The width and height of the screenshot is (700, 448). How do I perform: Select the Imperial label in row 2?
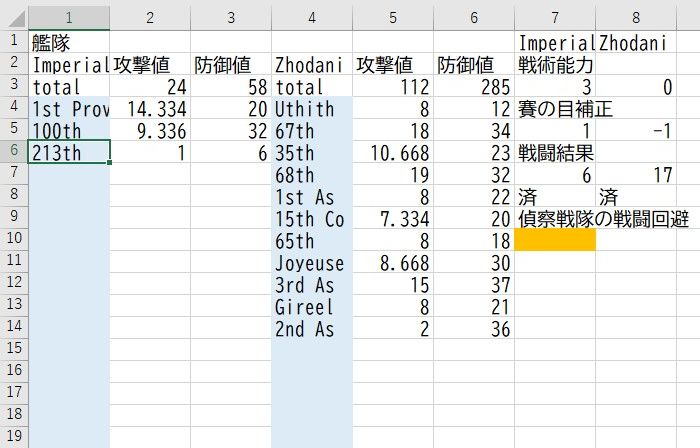coord(69,64)
